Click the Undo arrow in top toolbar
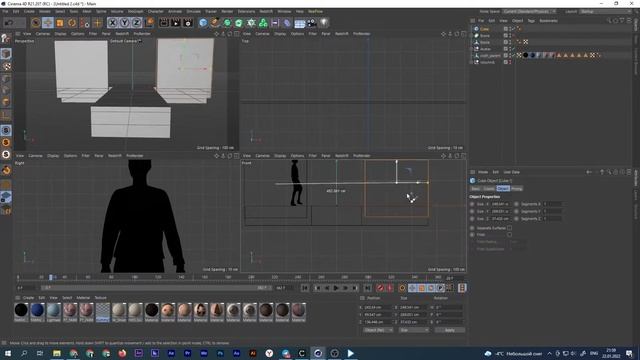 tap(8, 23)
